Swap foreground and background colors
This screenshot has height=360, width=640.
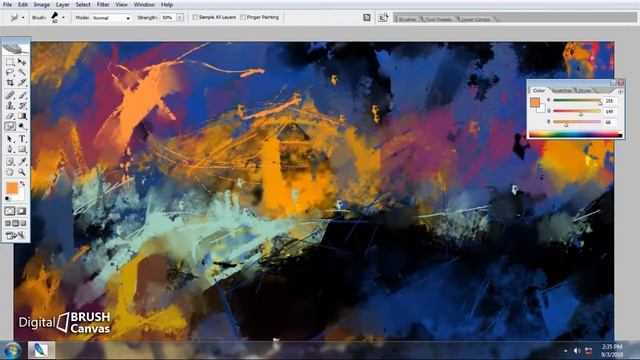(x=23, y=184)
